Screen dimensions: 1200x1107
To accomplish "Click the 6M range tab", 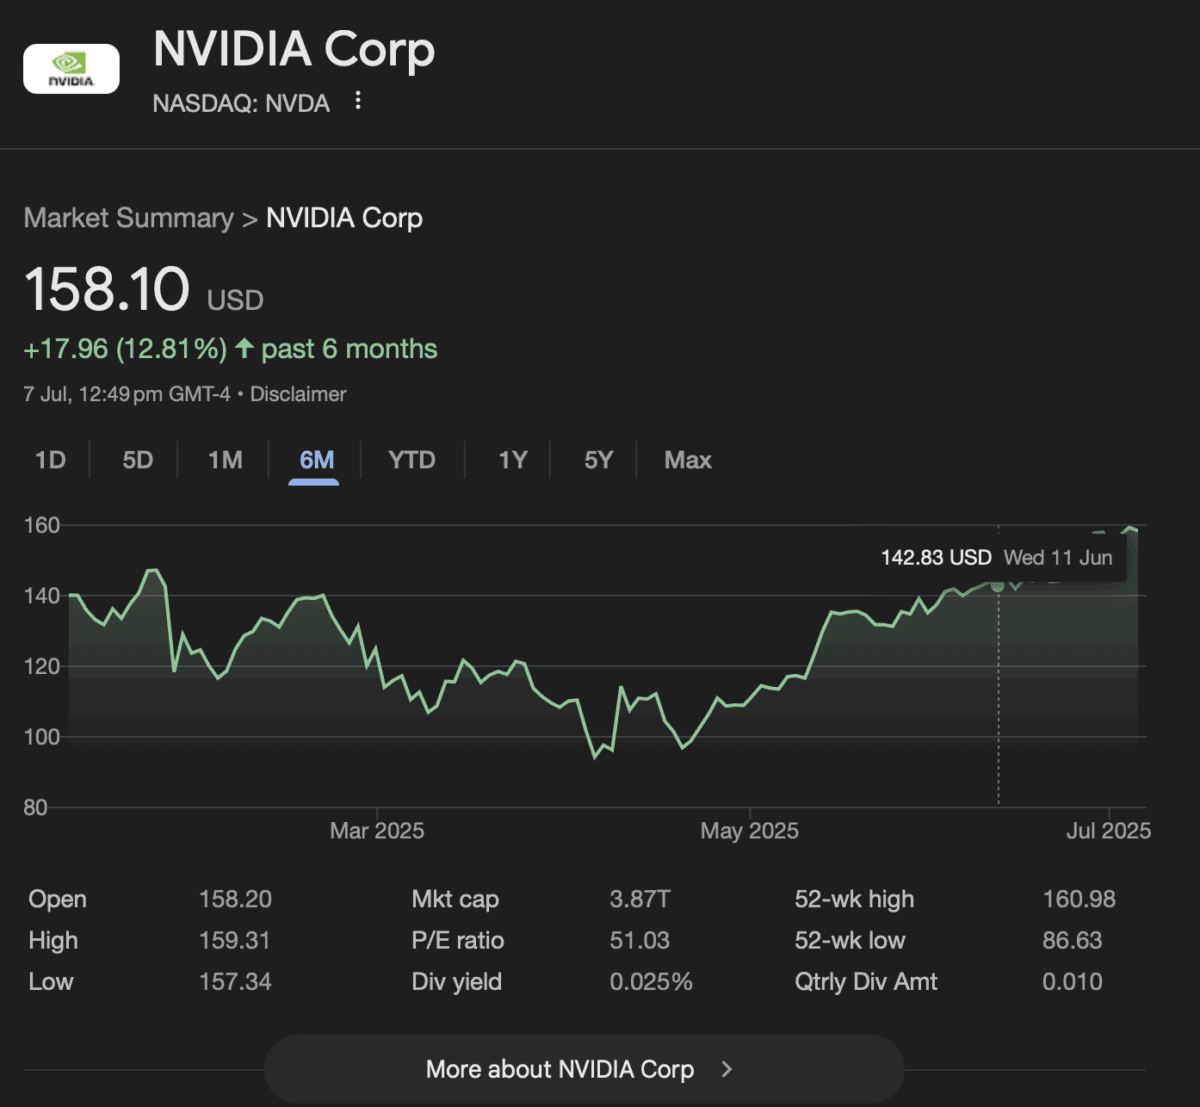I will pyautogui.click(x=316, y=460).
